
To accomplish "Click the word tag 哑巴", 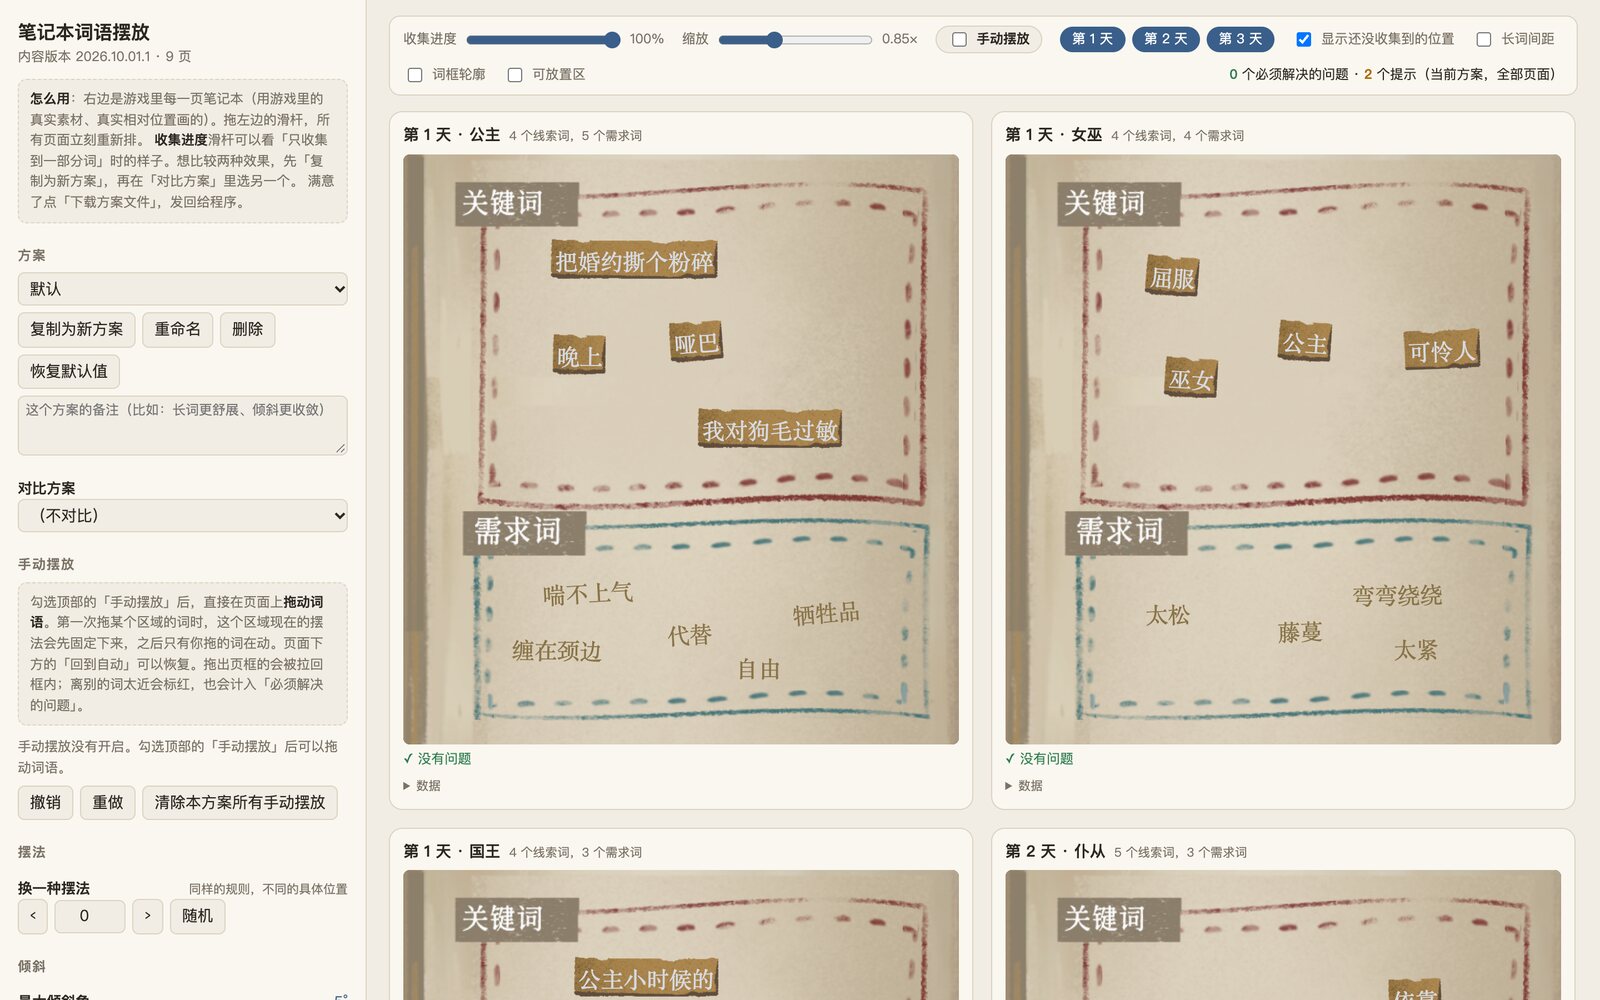I will tap(696, 343).
